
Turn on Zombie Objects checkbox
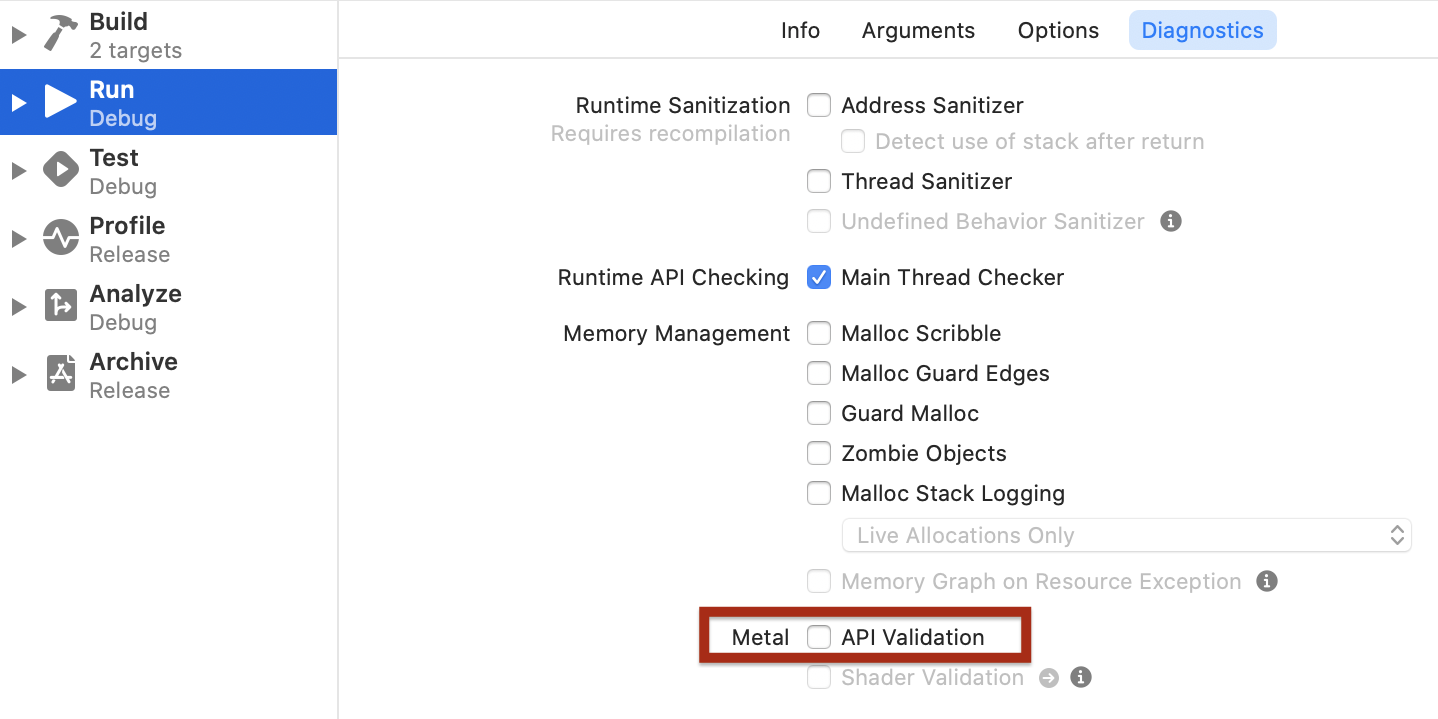[x=819, y=453]
